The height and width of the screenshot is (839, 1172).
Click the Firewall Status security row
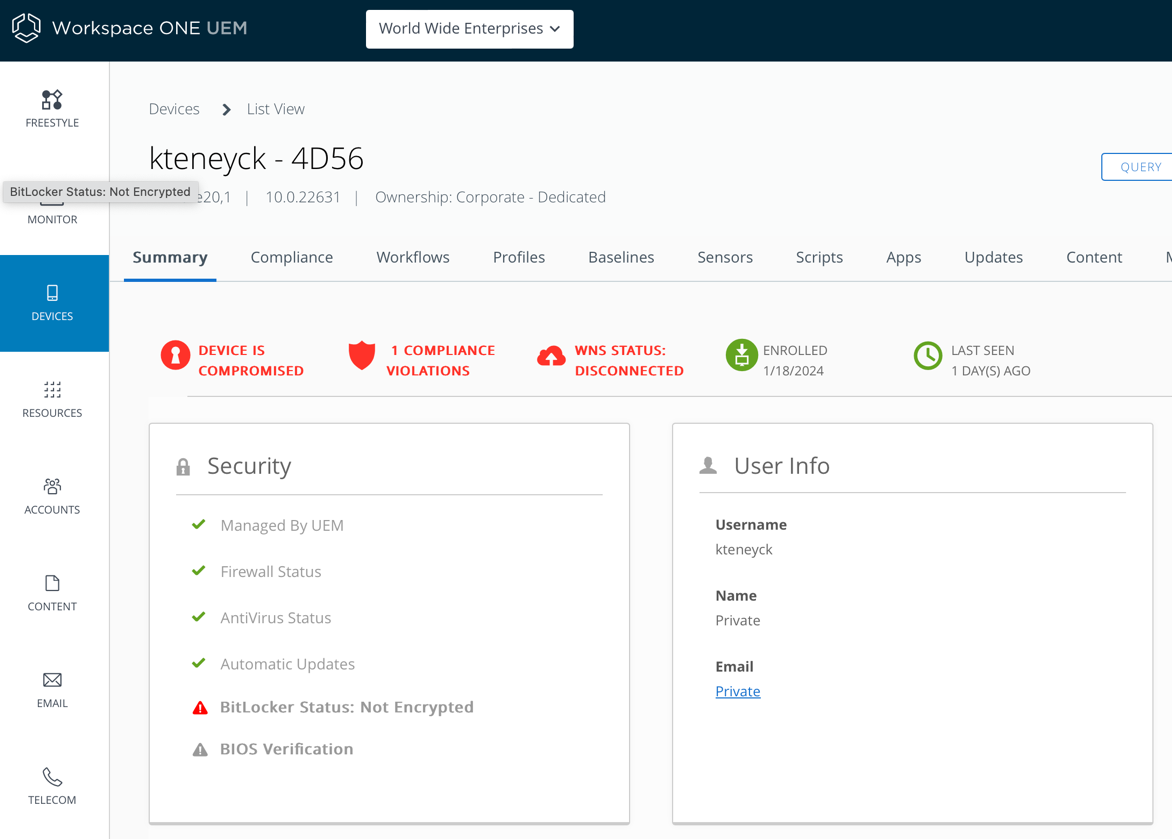tap(271, 572)
